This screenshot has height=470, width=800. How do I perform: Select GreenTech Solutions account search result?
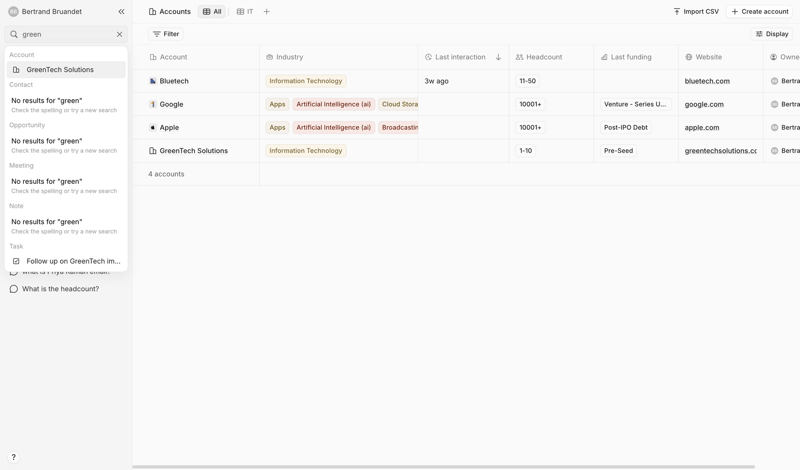pyautogui.click(x=60, y=70)
